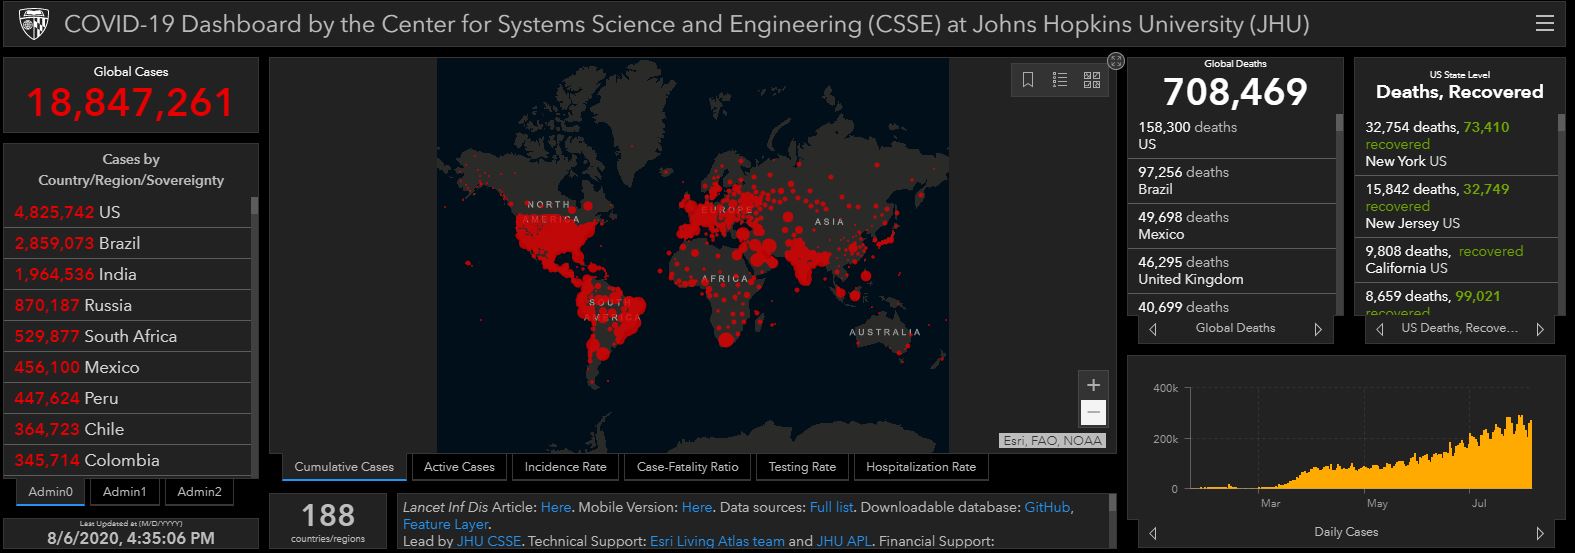Go to previous Global Deaths panel page
Viewport: 1575px width, 553px height.
1153,329
